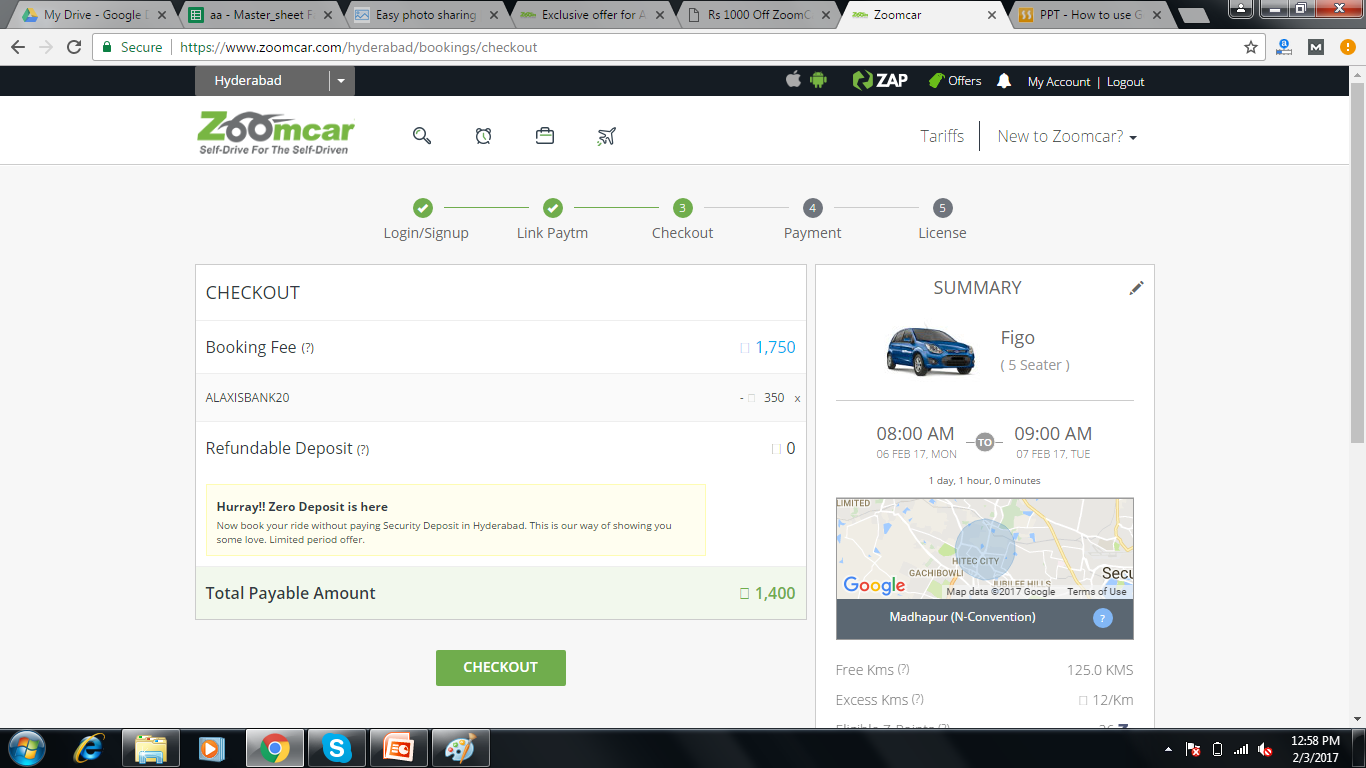Image resolution: width=1366 pixels, height=768 pixels.
Task: Expand the New to Zoomcar? menu
Action: pos(1067,136)
